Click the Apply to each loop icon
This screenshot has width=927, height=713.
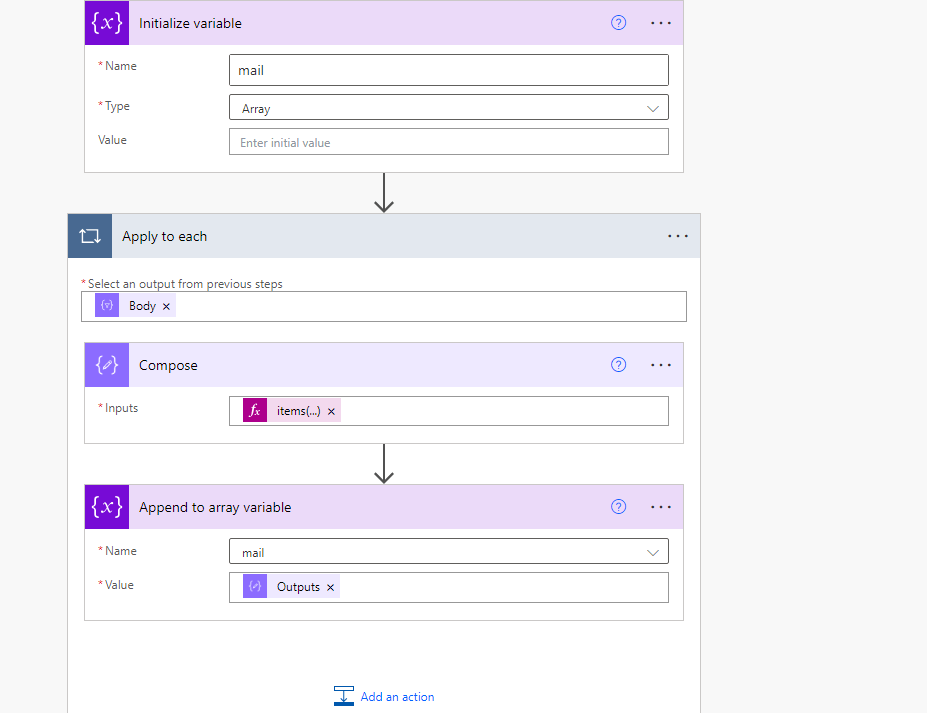click(90, 236)
